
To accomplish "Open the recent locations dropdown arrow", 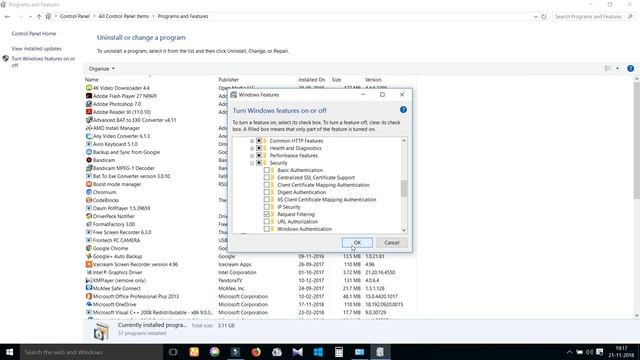I will [x=30, y=17].
